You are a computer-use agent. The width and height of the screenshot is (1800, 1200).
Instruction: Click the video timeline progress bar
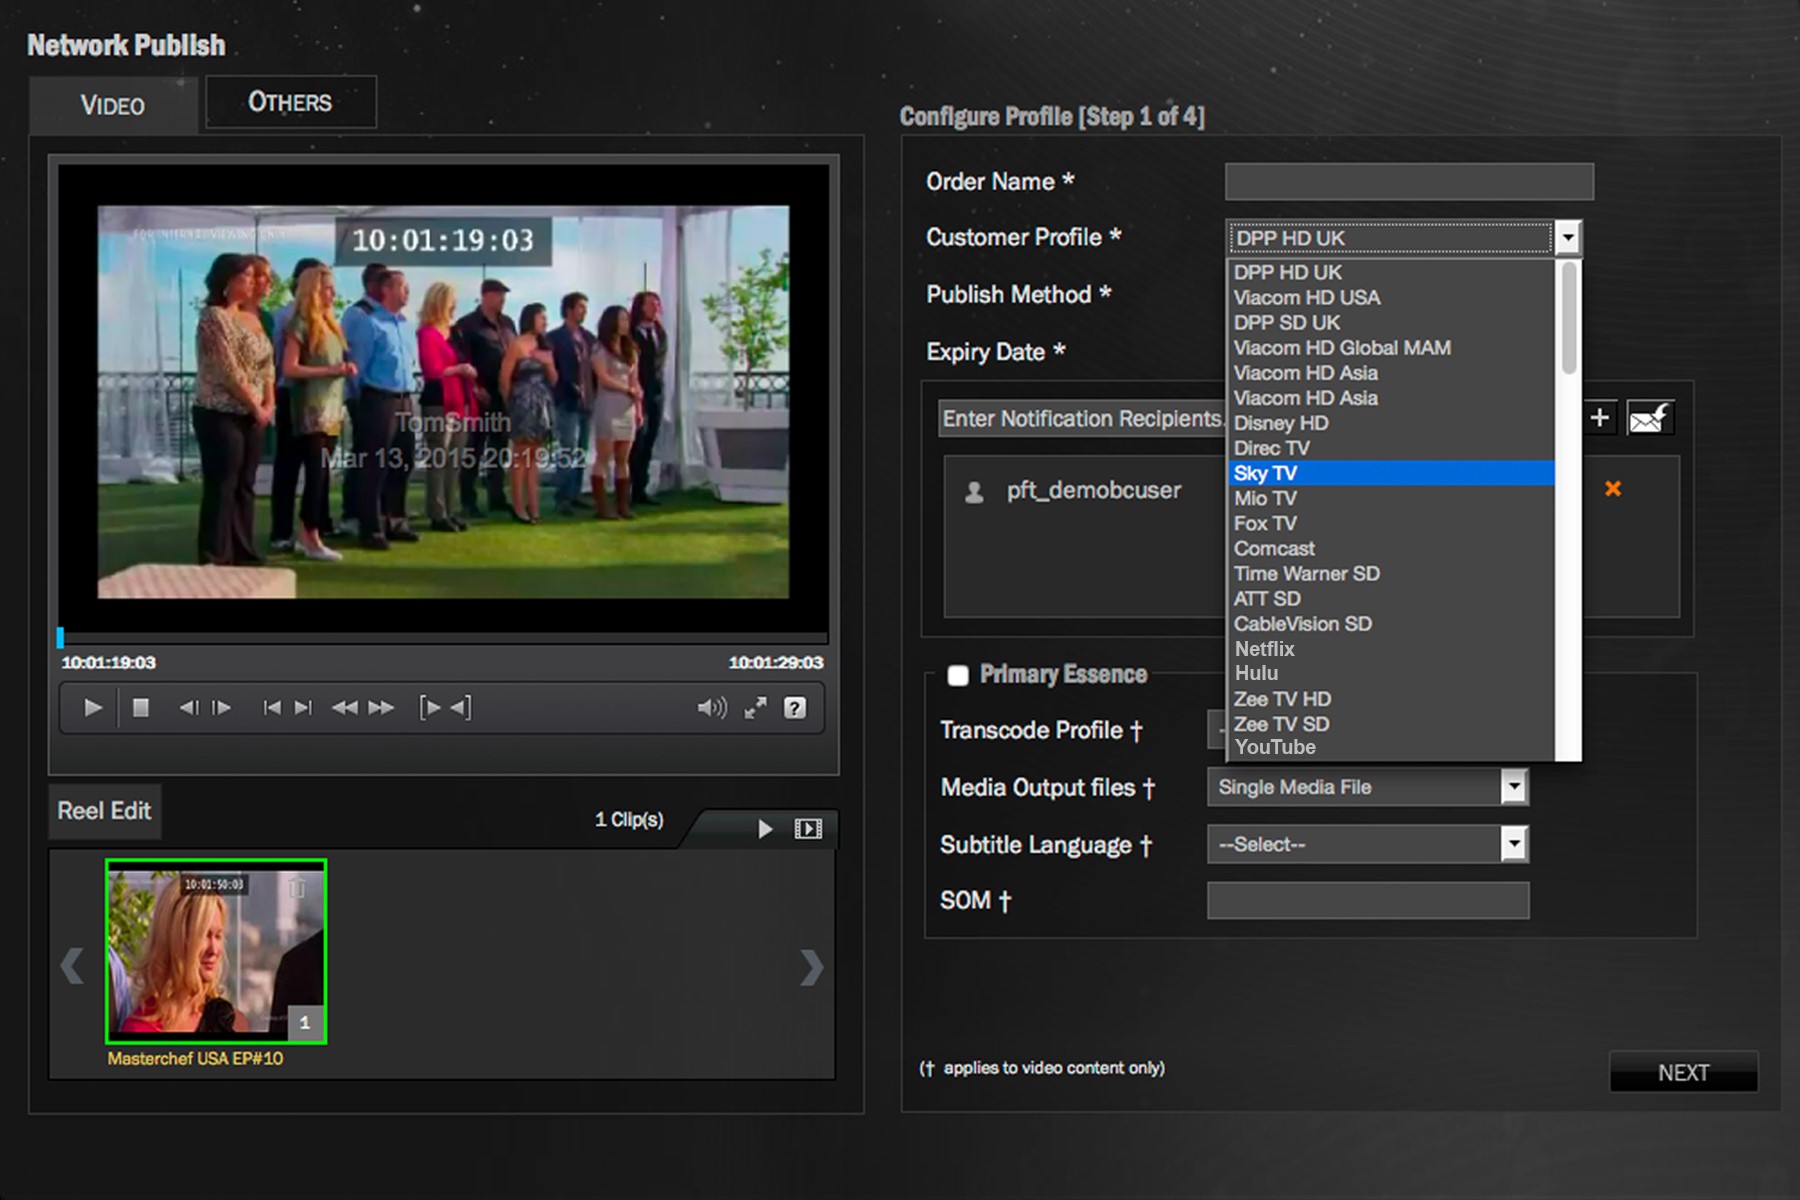coord(443,637)
